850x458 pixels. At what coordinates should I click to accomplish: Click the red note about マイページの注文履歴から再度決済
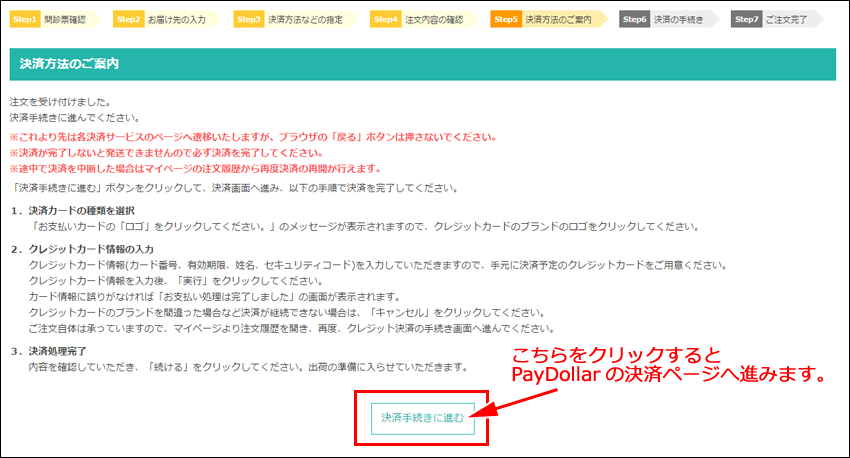pyautogui.click(x=196, y=169)
